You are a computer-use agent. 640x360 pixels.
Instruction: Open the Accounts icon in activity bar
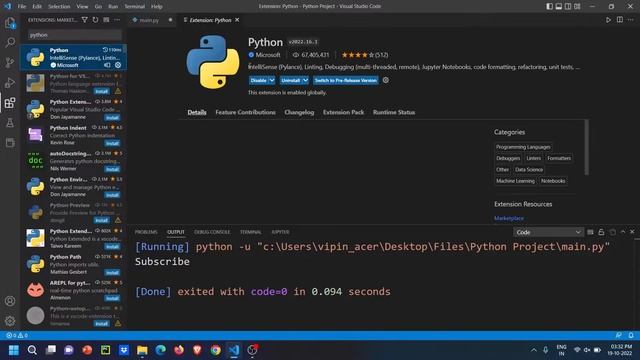10,301
